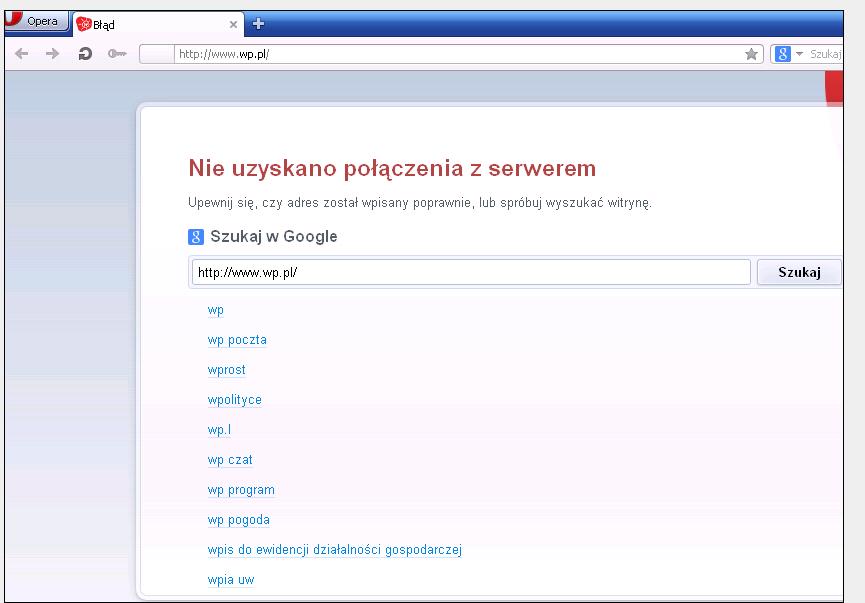
Task: Open the "wp poczta" suggestion link
Action: point(237,340)
